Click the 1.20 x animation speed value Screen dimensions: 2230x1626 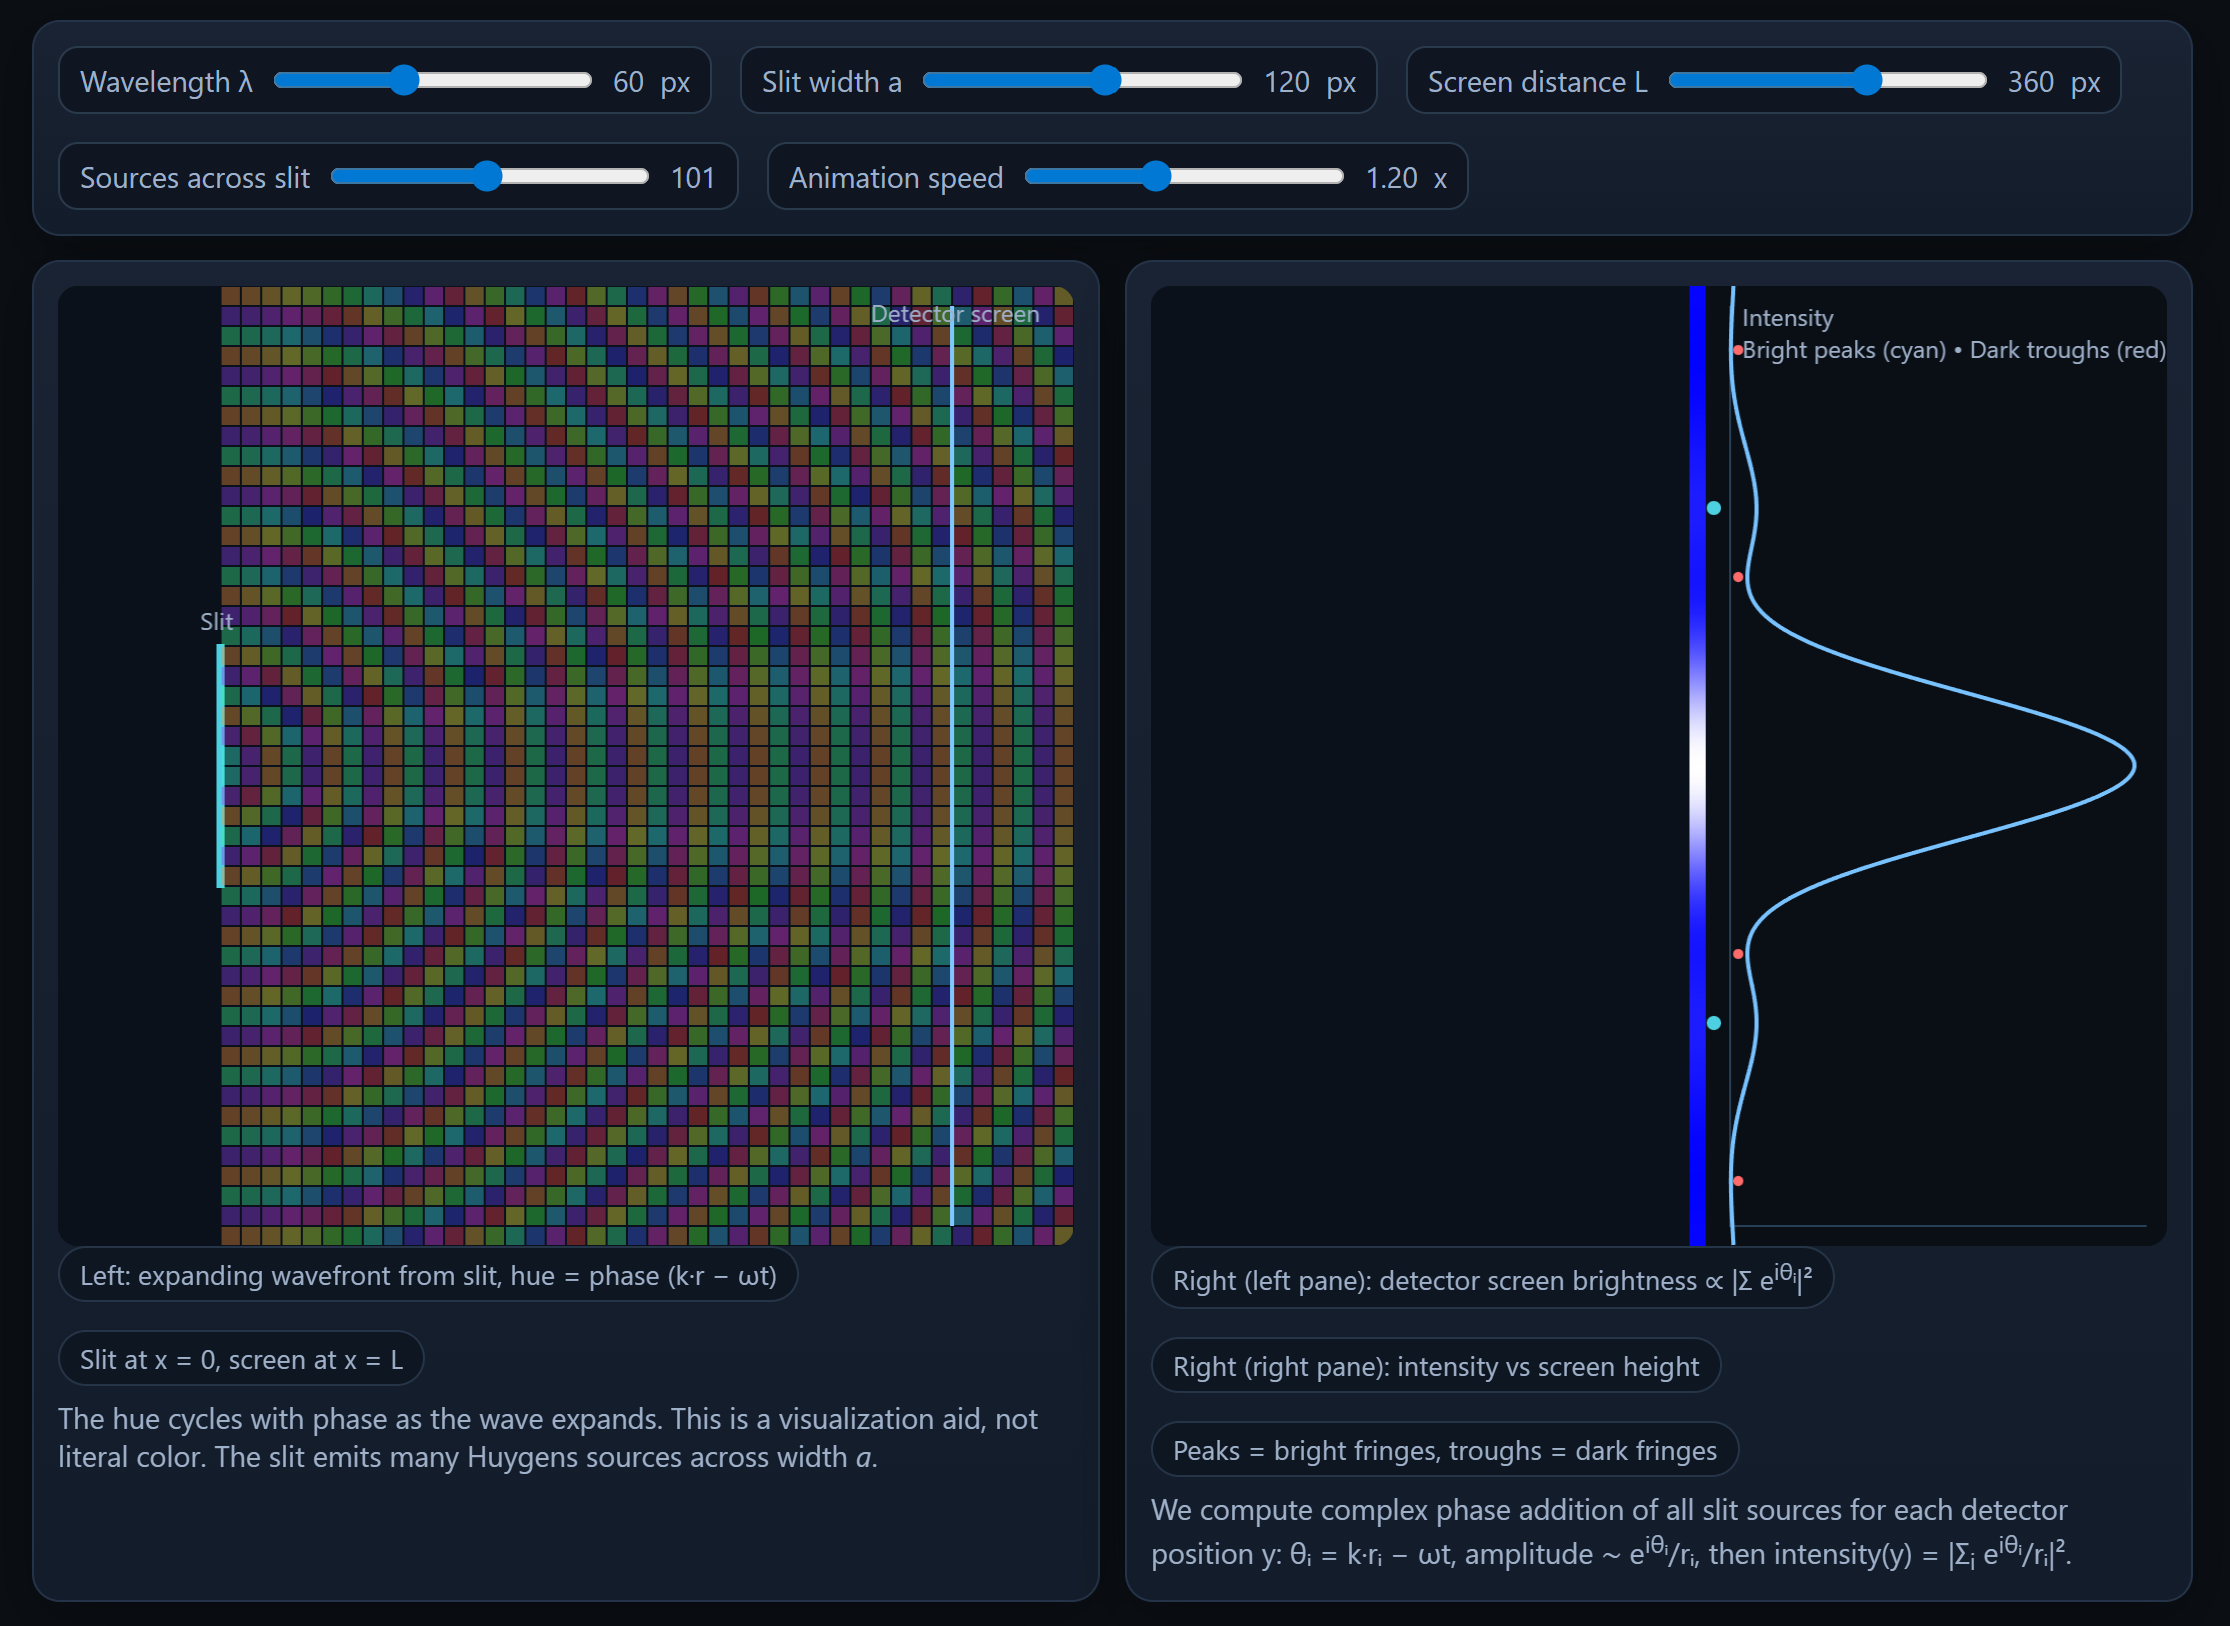pos(1404,177)
